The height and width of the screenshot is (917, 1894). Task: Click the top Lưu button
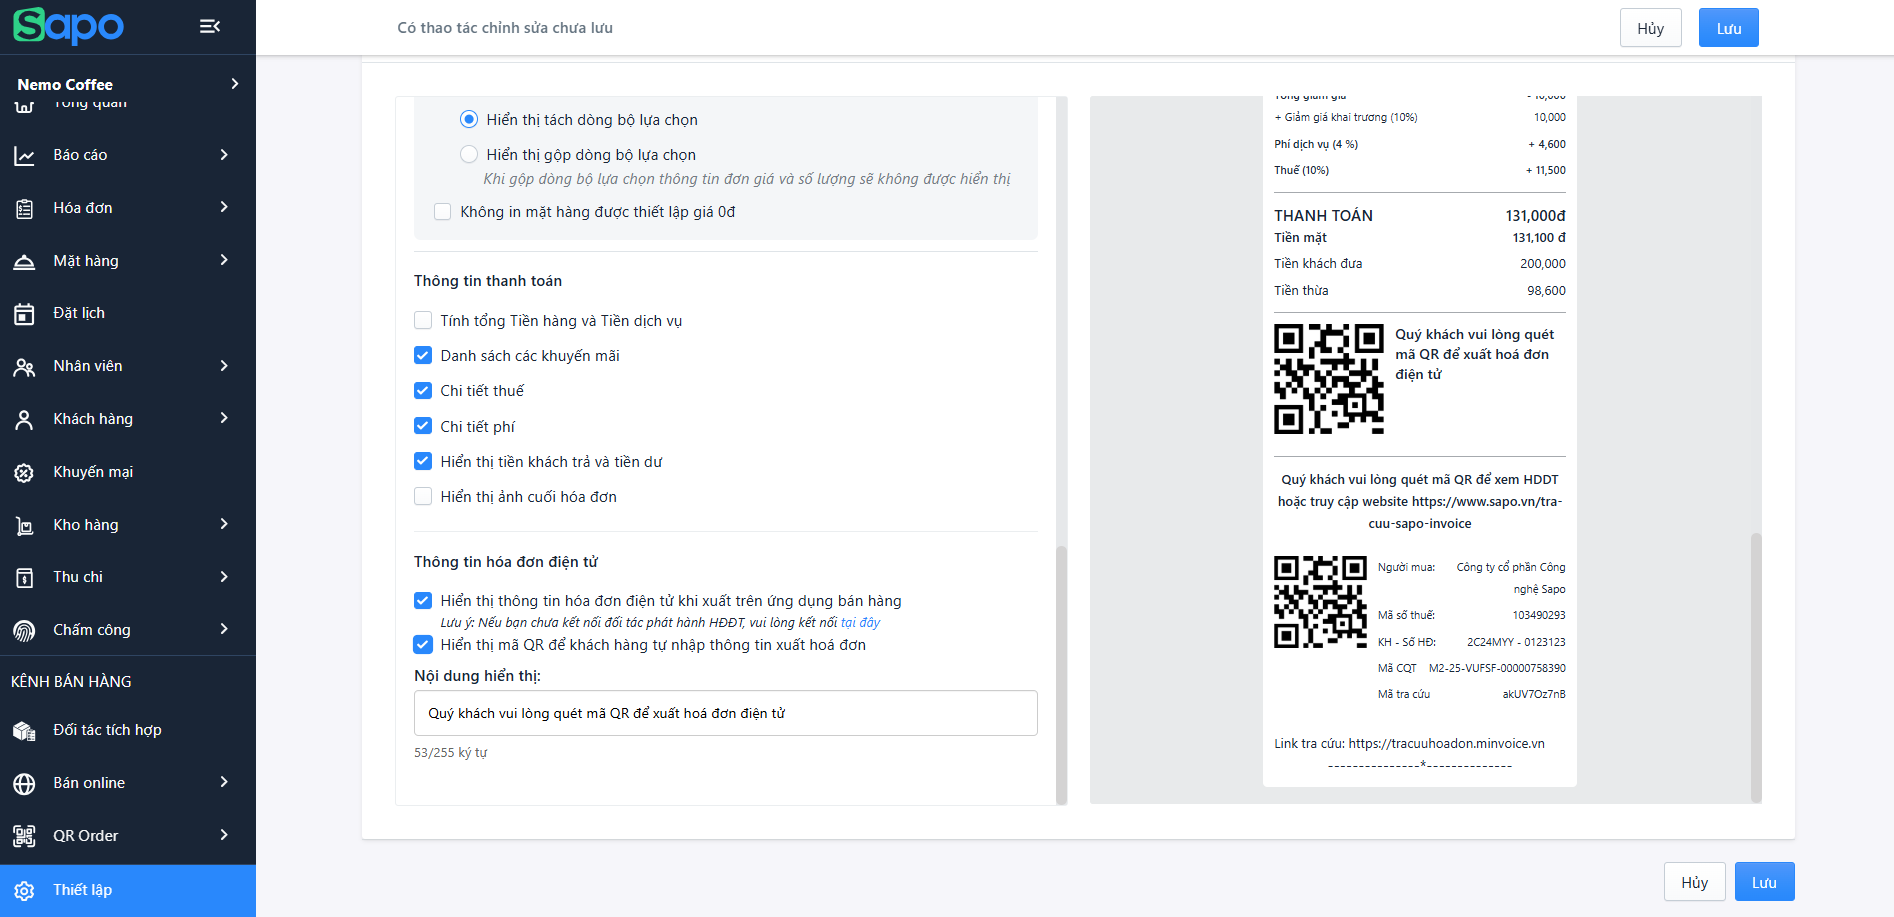[1728, 28]
